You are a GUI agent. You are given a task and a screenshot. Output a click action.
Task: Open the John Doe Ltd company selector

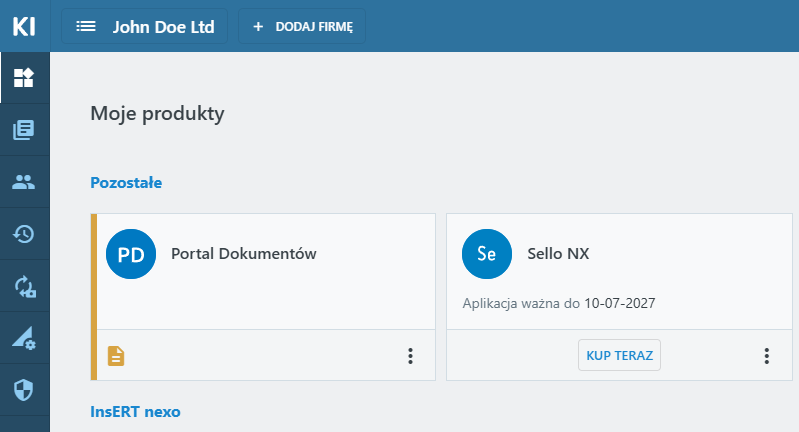point(145,27)
